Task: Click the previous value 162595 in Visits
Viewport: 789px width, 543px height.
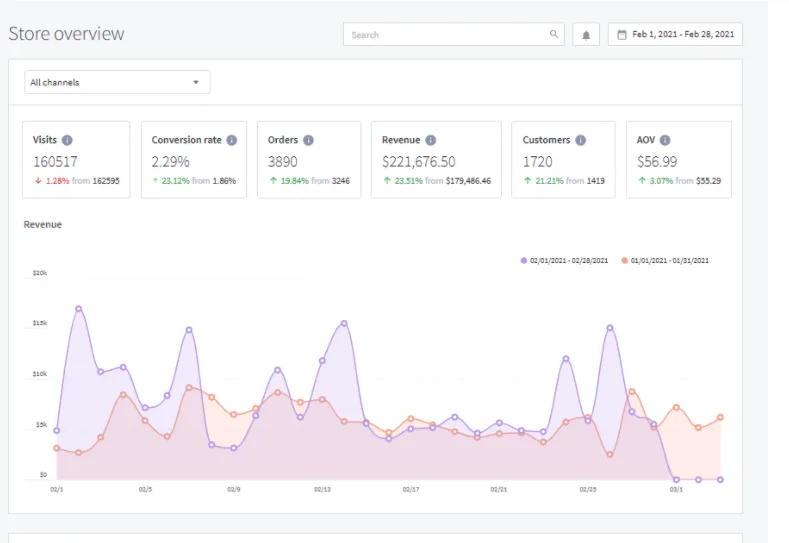Action: click(106, 181)
